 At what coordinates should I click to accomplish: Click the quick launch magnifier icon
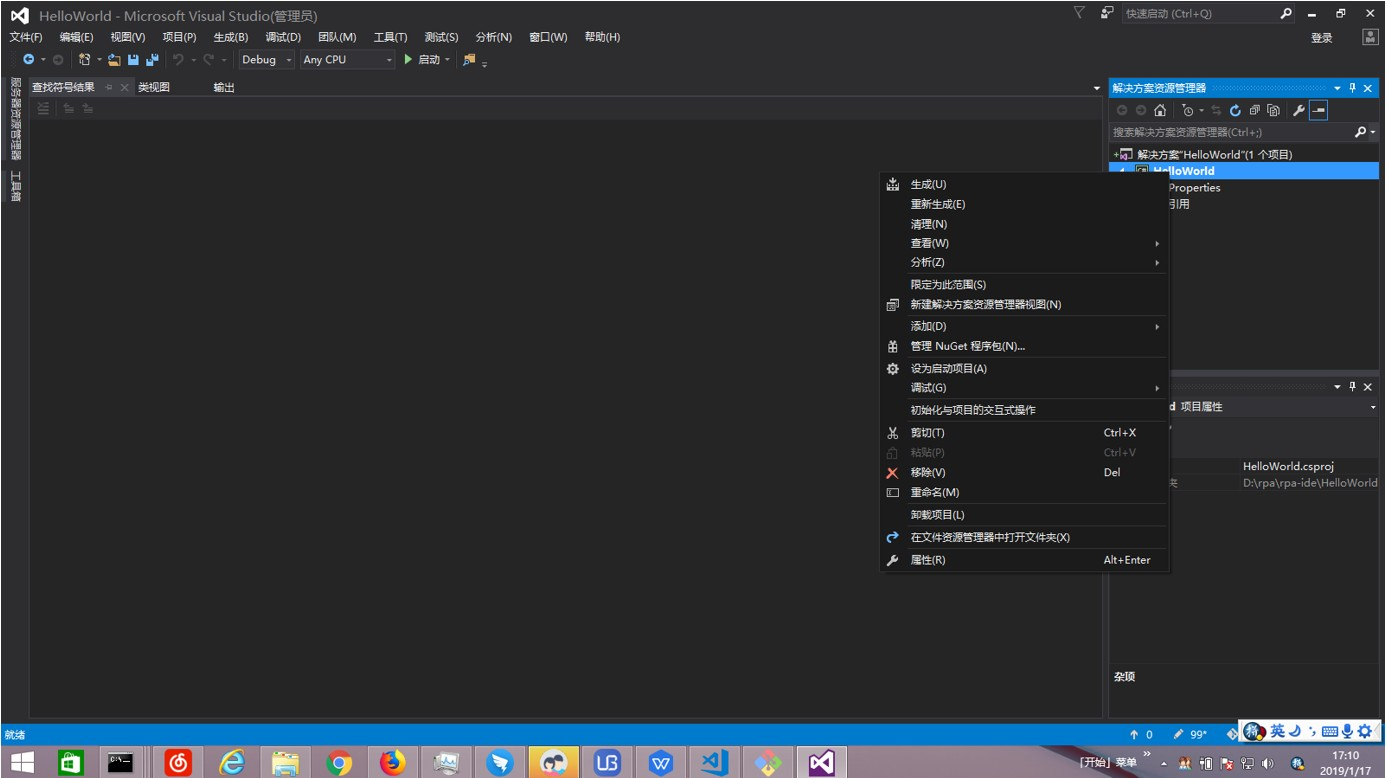(1286, 14)
